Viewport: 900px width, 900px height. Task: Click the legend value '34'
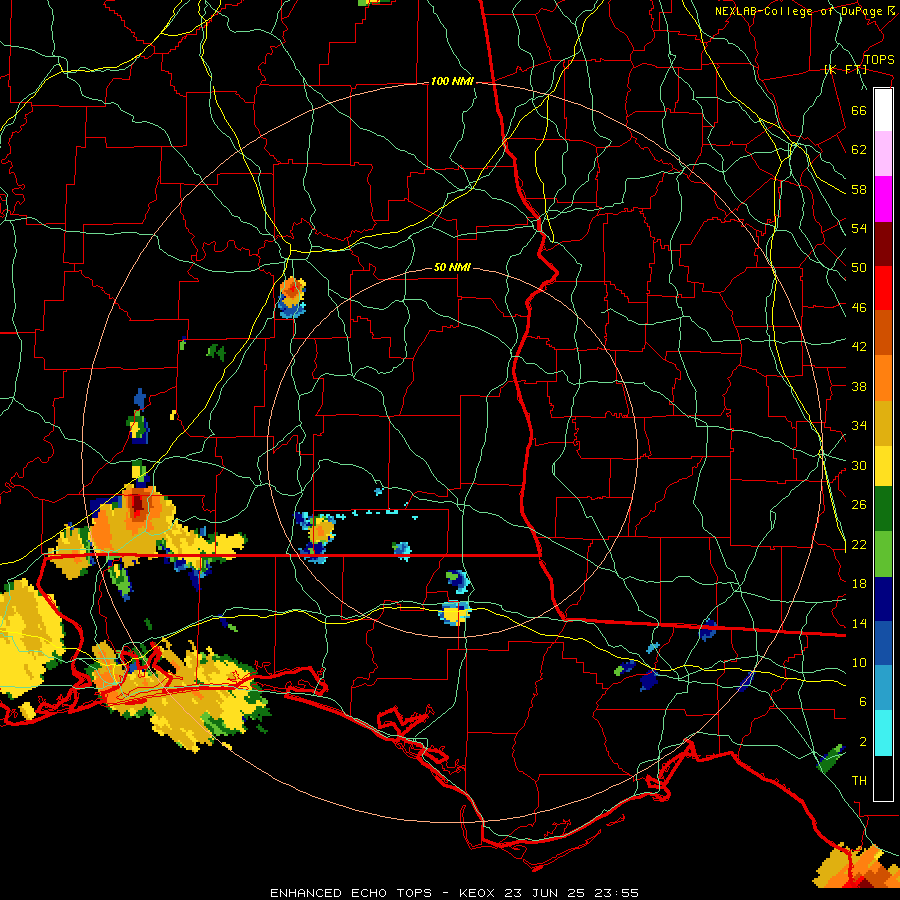tap(859, 426)
